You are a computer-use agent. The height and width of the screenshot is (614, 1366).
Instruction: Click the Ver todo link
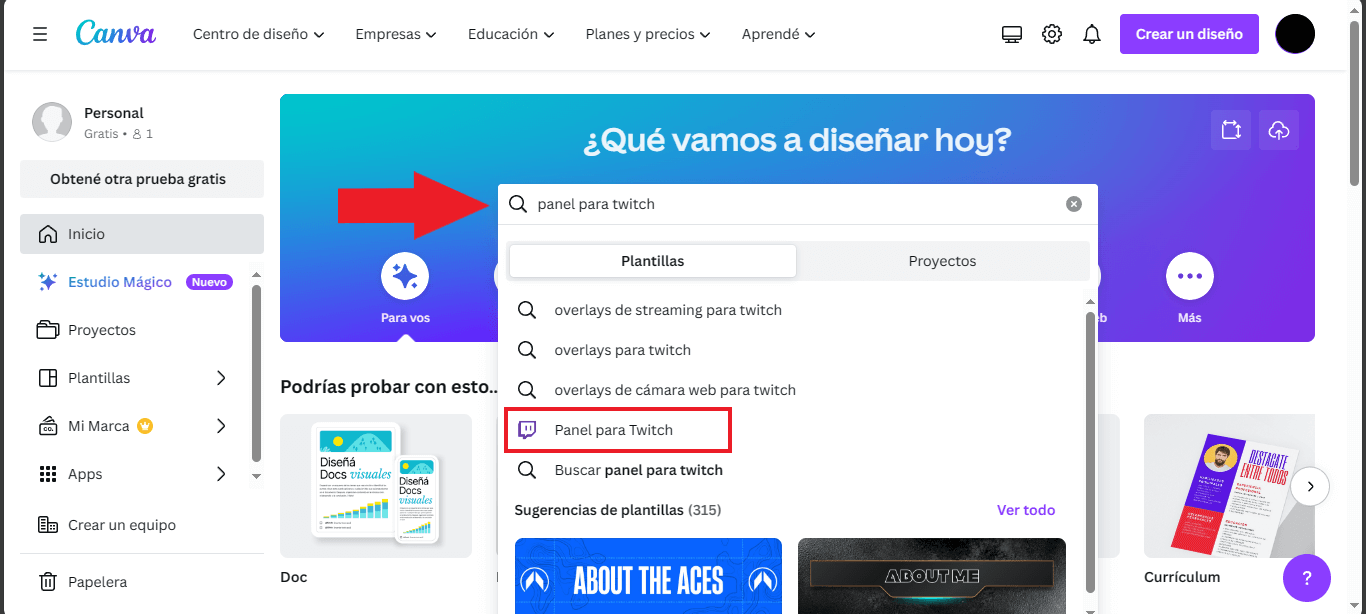1026,510
